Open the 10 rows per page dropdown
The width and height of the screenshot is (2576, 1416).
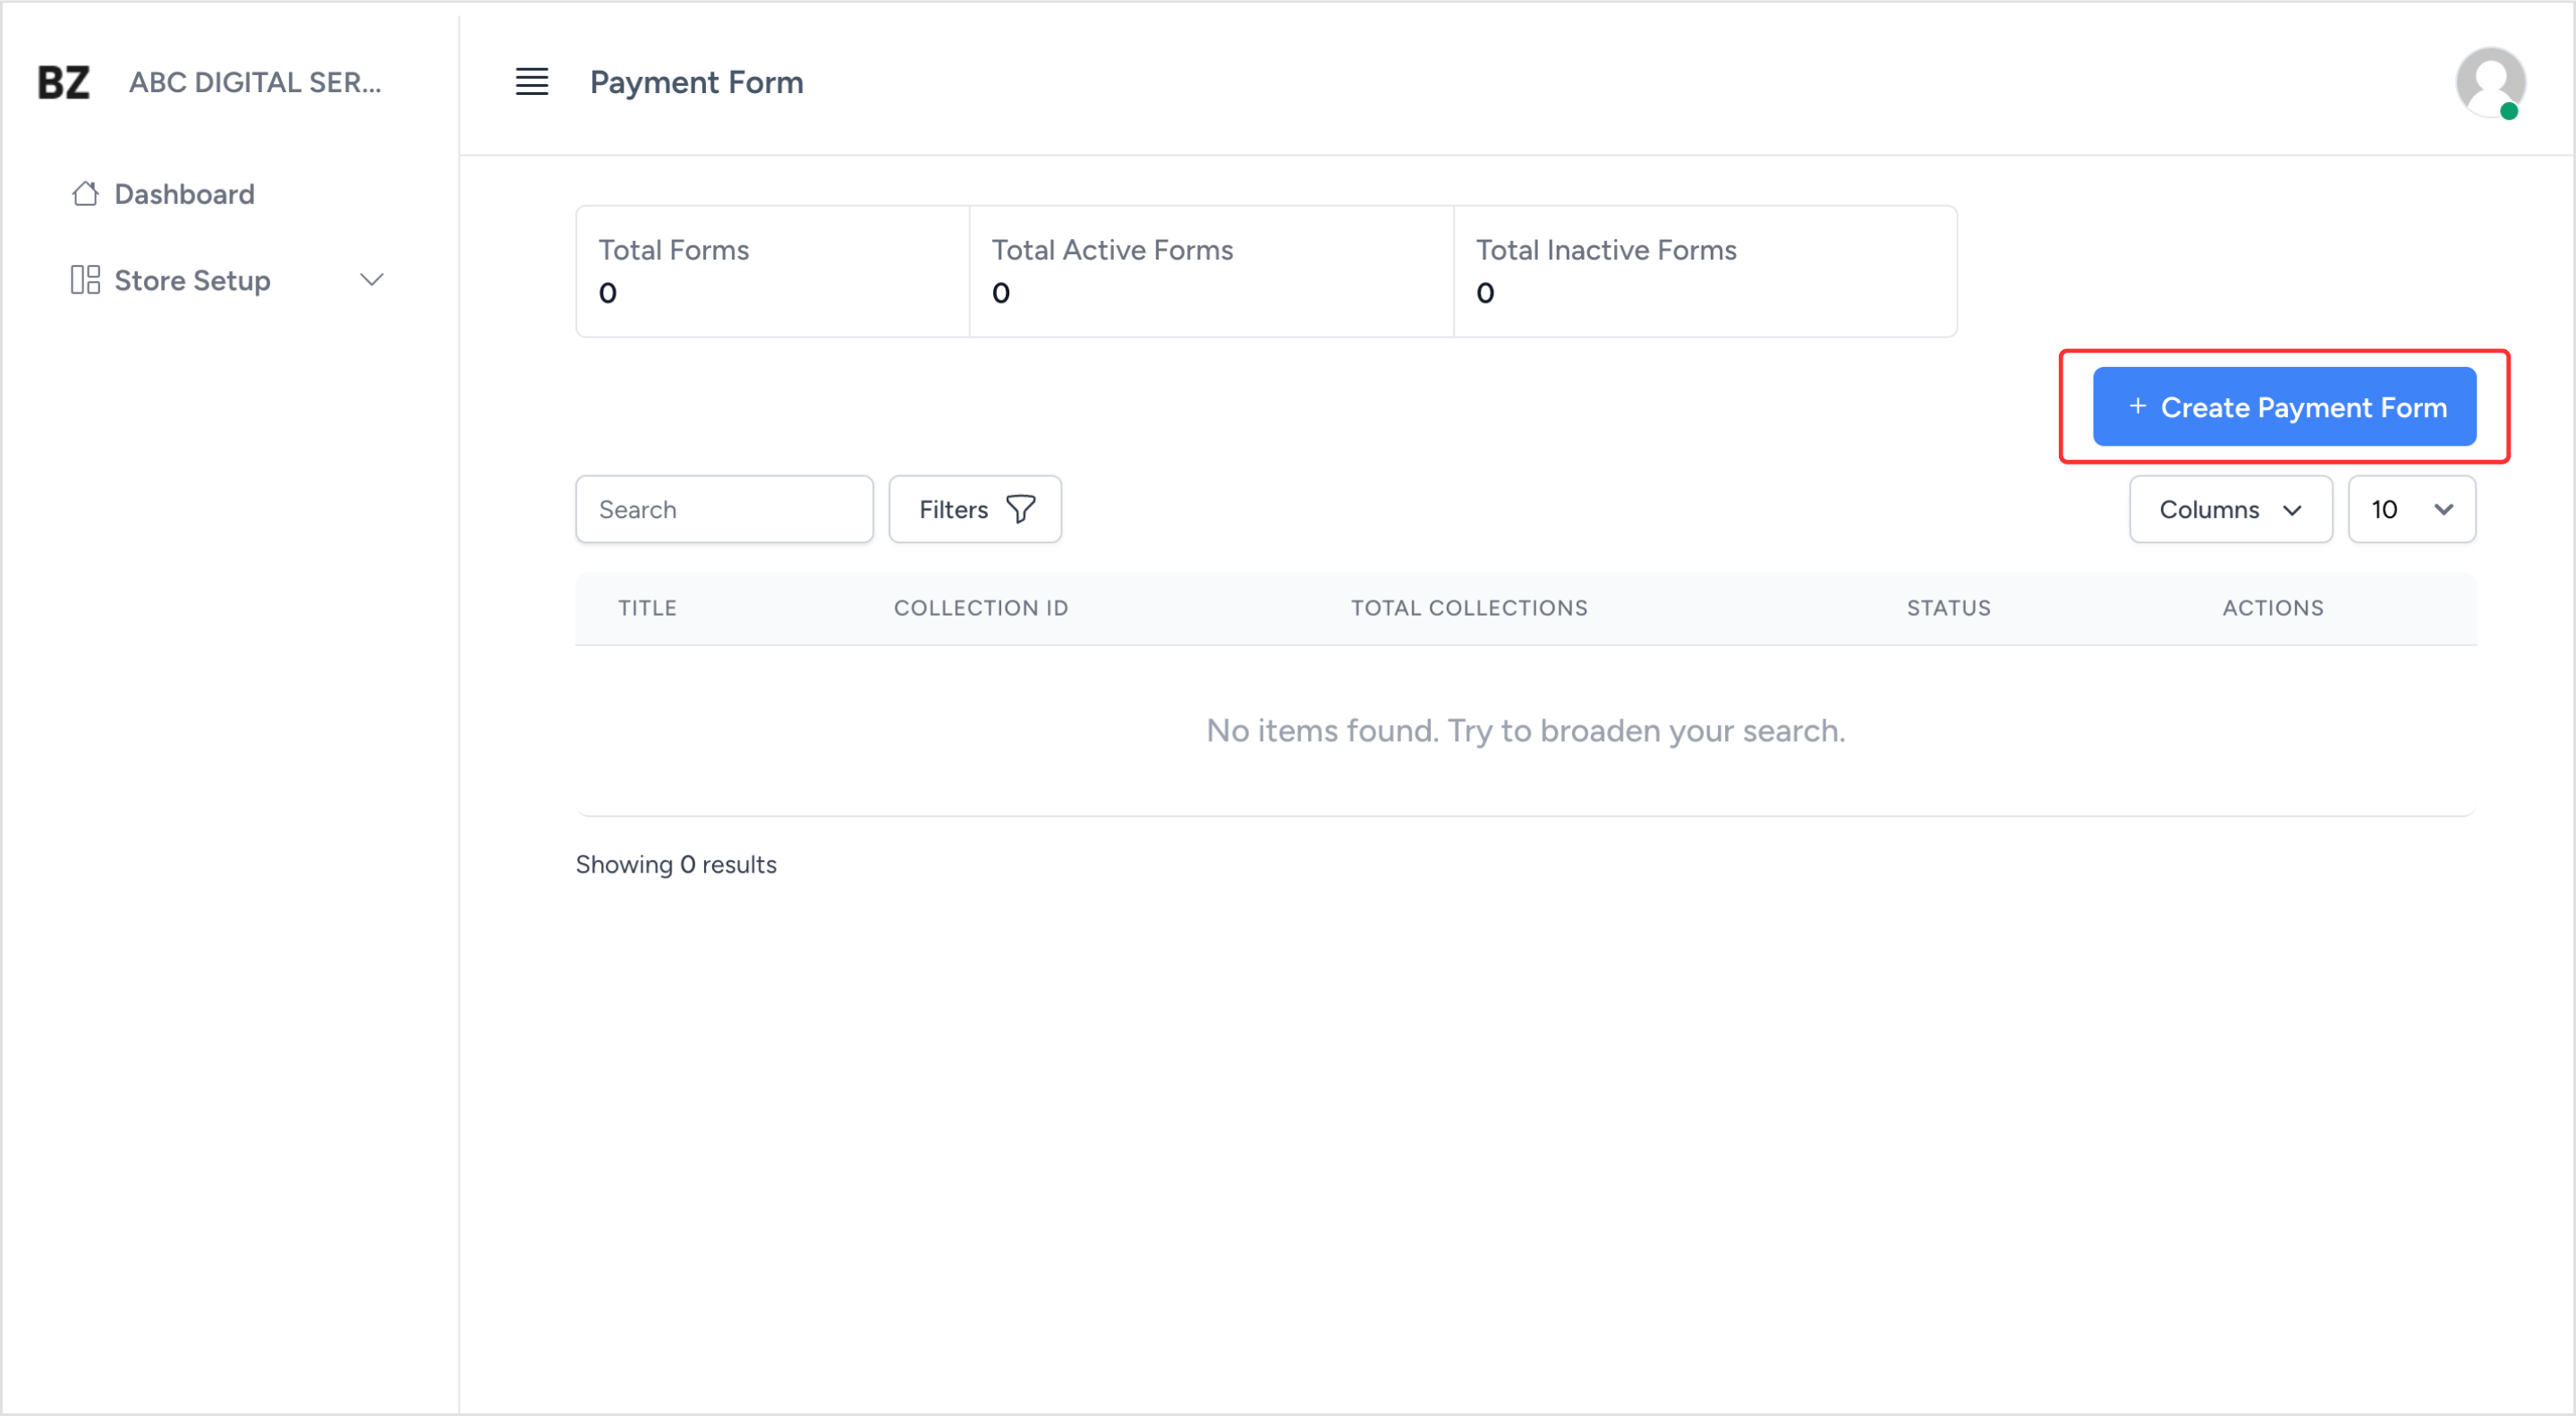click(2411, 509)
